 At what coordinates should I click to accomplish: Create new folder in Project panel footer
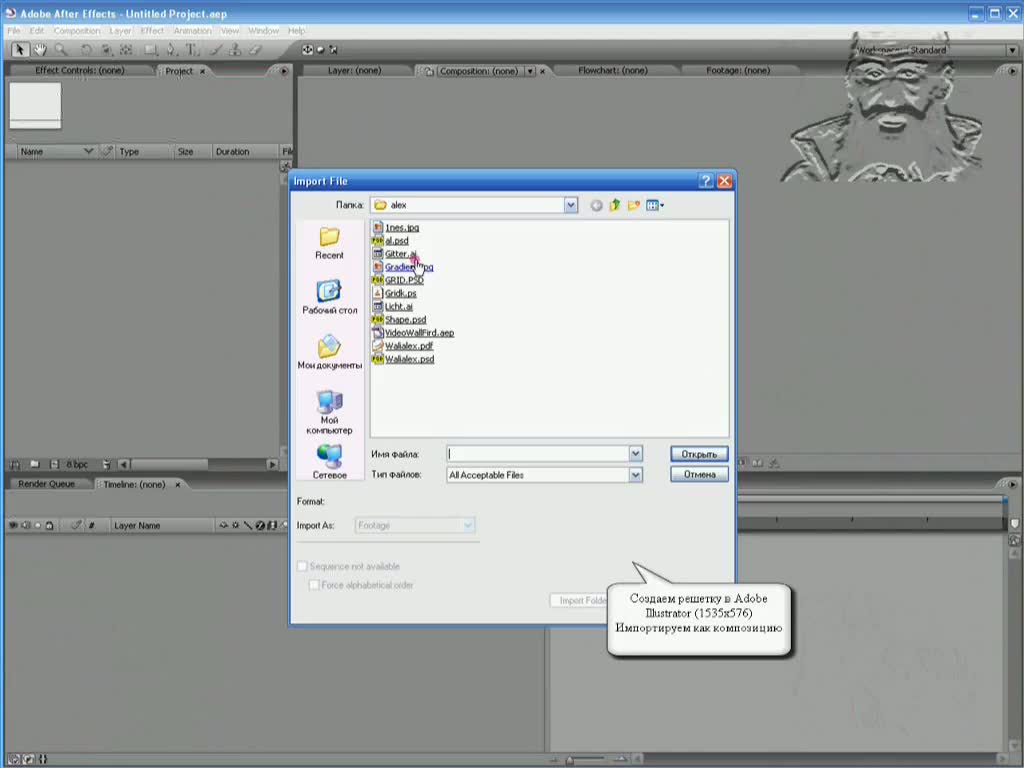pos(35,464)
